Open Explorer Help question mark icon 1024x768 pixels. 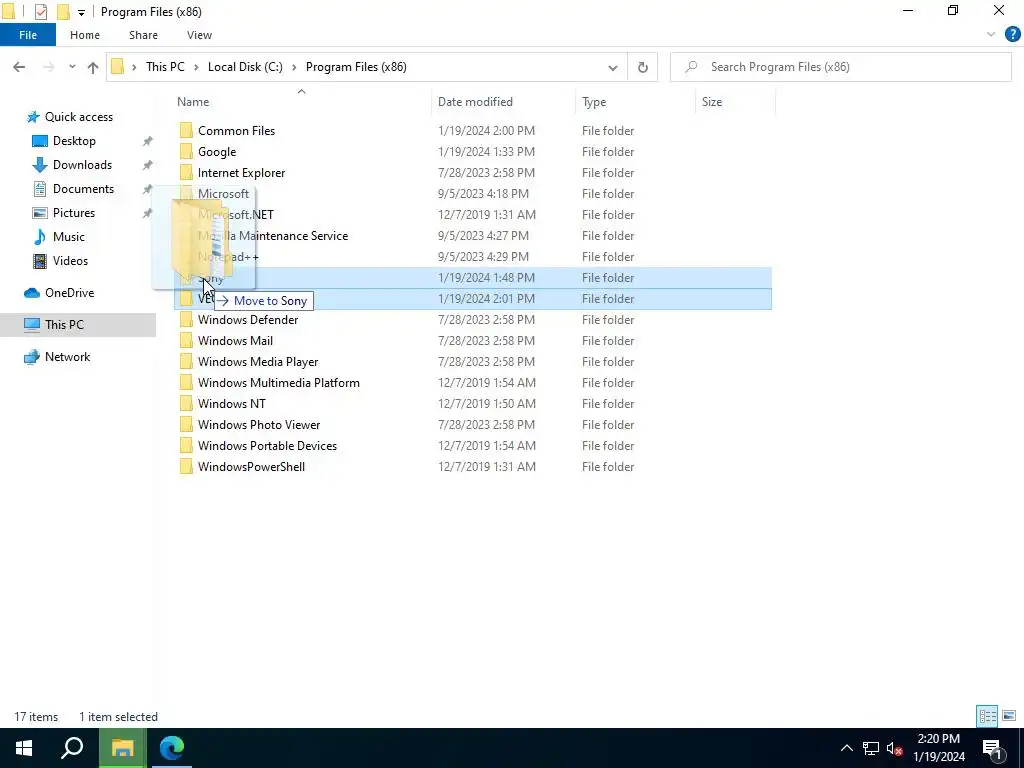(x=1012, y=35)
